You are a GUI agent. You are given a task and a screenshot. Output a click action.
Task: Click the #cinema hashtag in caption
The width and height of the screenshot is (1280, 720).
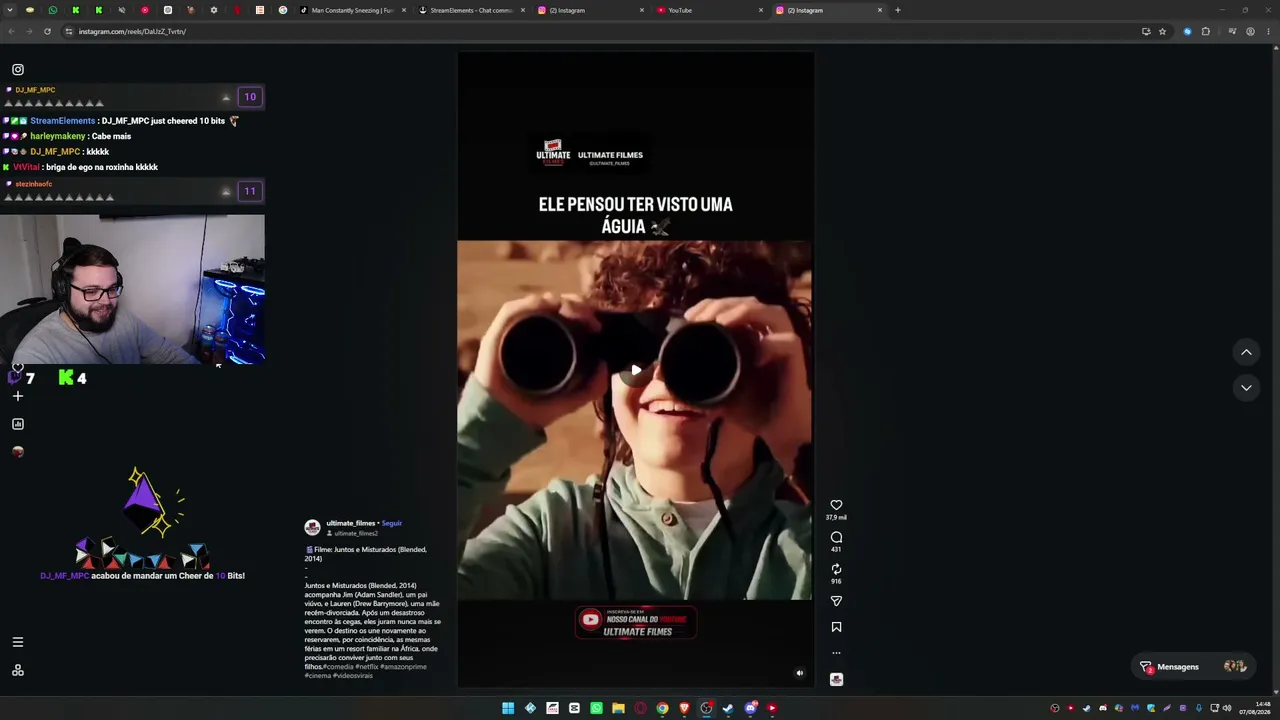coord(317,676)
